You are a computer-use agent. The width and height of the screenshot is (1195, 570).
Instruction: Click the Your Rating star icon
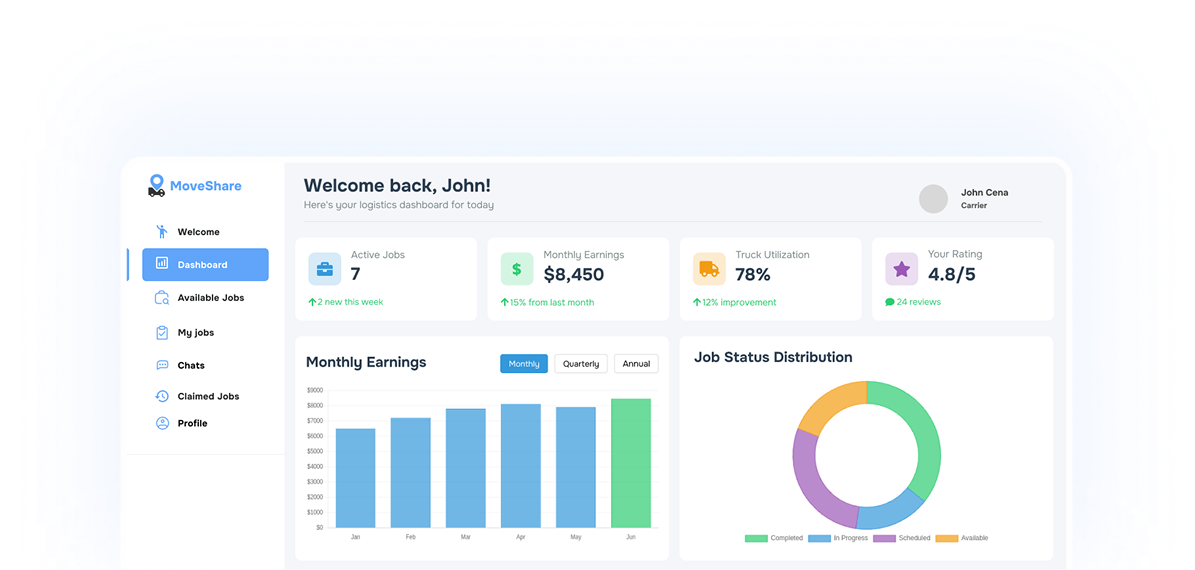point(901,269)
